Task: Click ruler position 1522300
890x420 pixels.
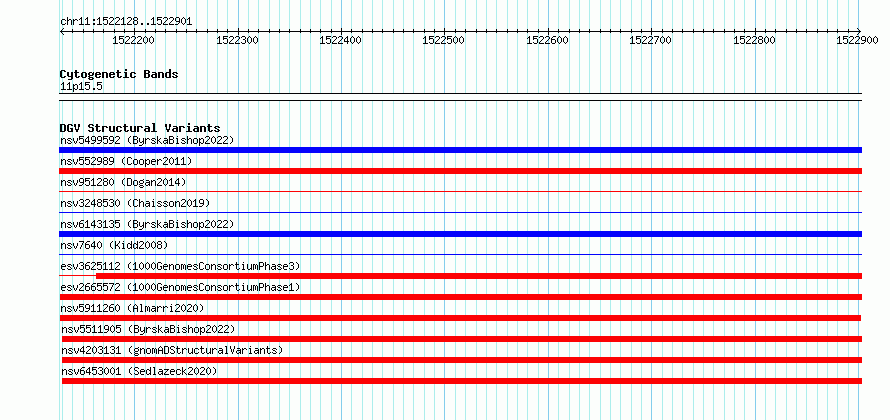Action: click(x=237, y=40)
